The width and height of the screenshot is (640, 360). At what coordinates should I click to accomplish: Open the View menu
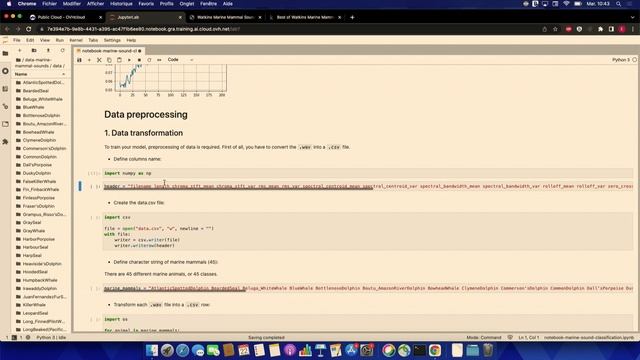[x=45, y=40]
